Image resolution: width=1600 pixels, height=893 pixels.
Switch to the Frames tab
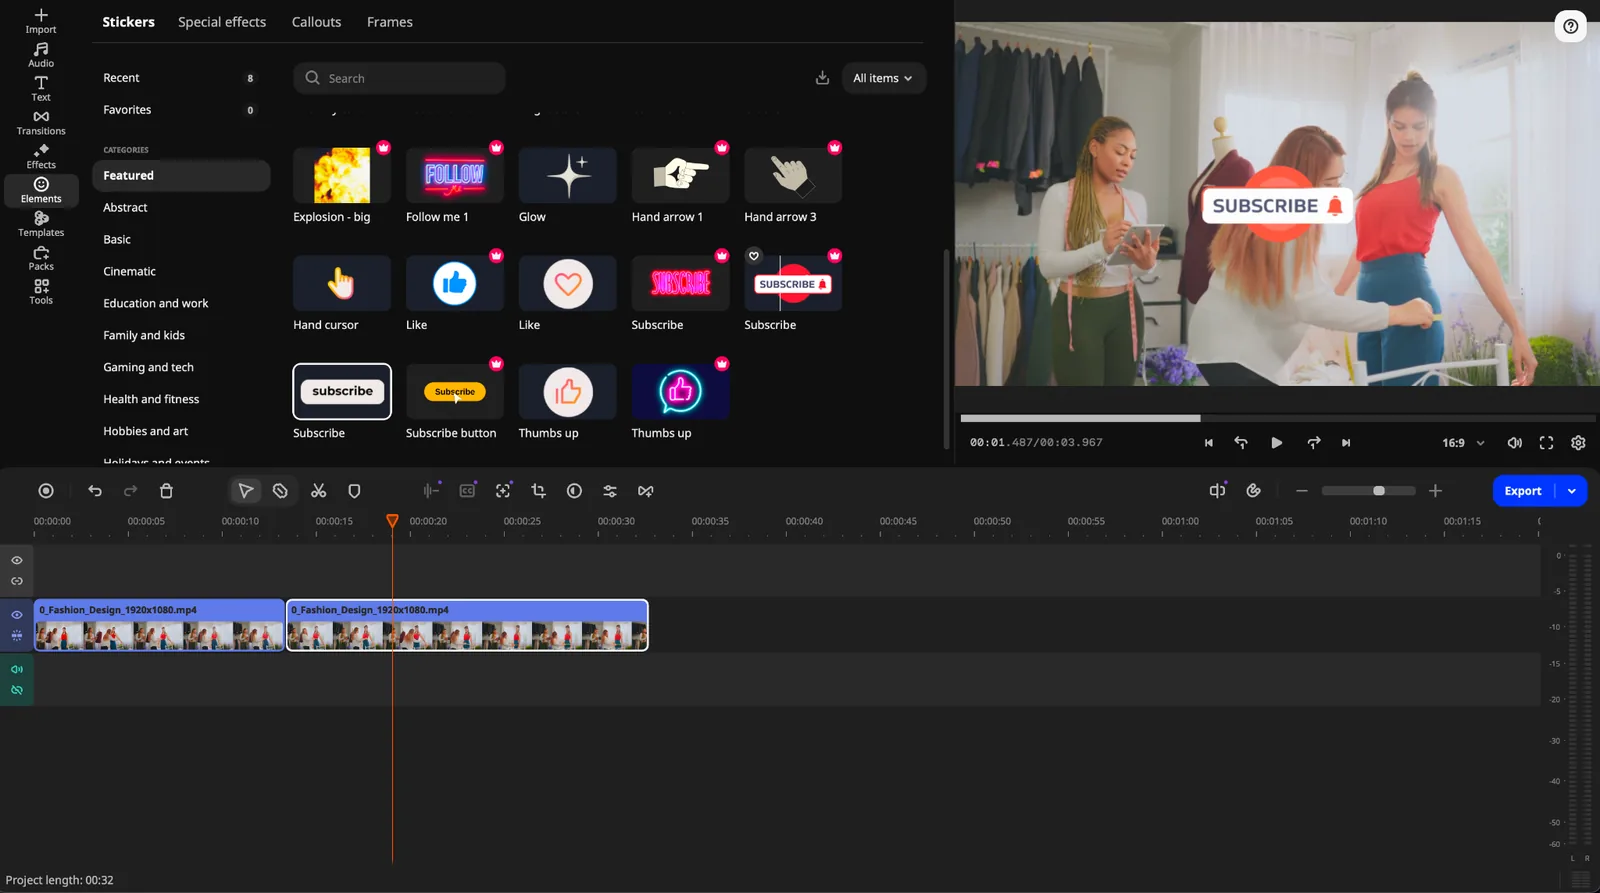pyautogui.click(x=390, y=22)
